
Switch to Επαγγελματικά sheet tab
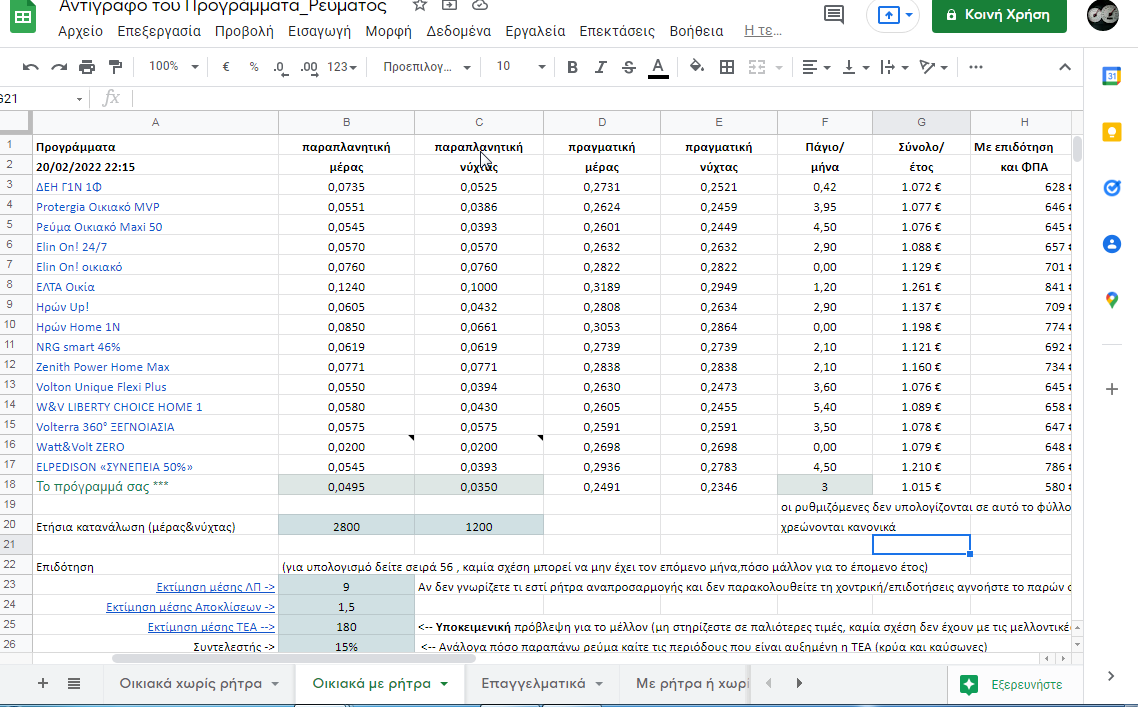[533, 683]
